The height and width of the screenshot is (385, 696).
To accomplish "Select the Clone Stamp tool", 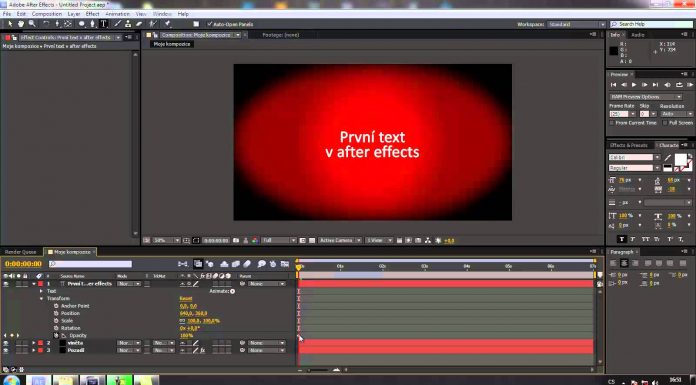I will (x=128, y=24).
